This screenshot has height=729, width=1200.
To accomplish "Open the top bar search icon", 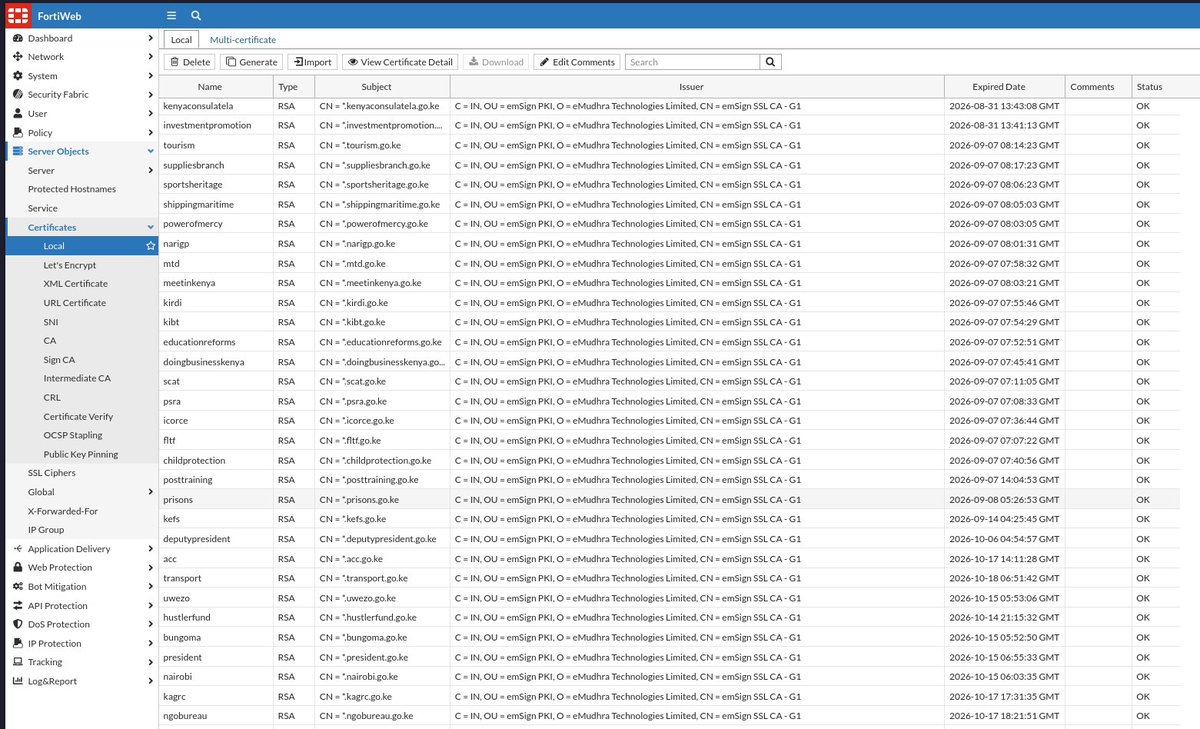I will click(196, 16).
